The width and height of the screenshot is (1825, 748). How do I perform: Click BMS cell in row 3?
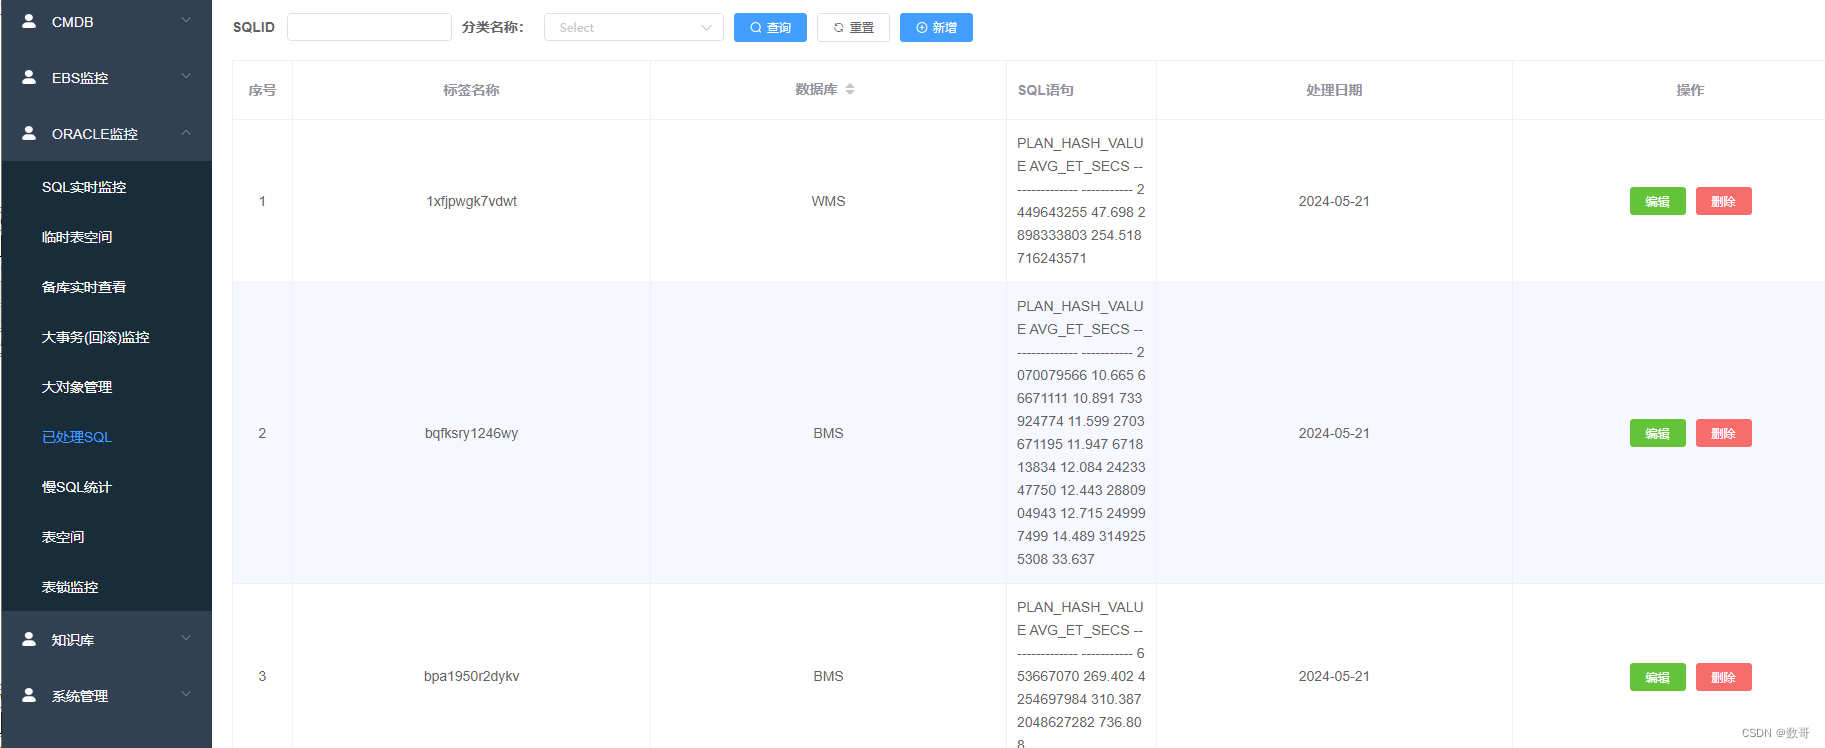828,676
